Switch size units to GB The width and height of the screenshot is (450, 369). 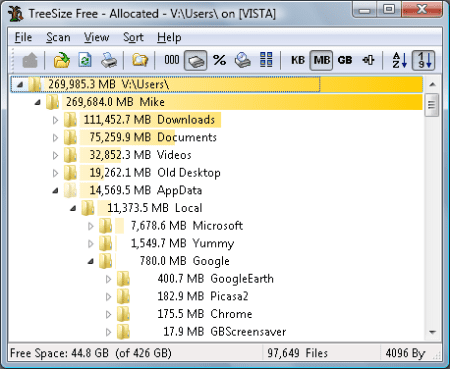click(345, 60)
